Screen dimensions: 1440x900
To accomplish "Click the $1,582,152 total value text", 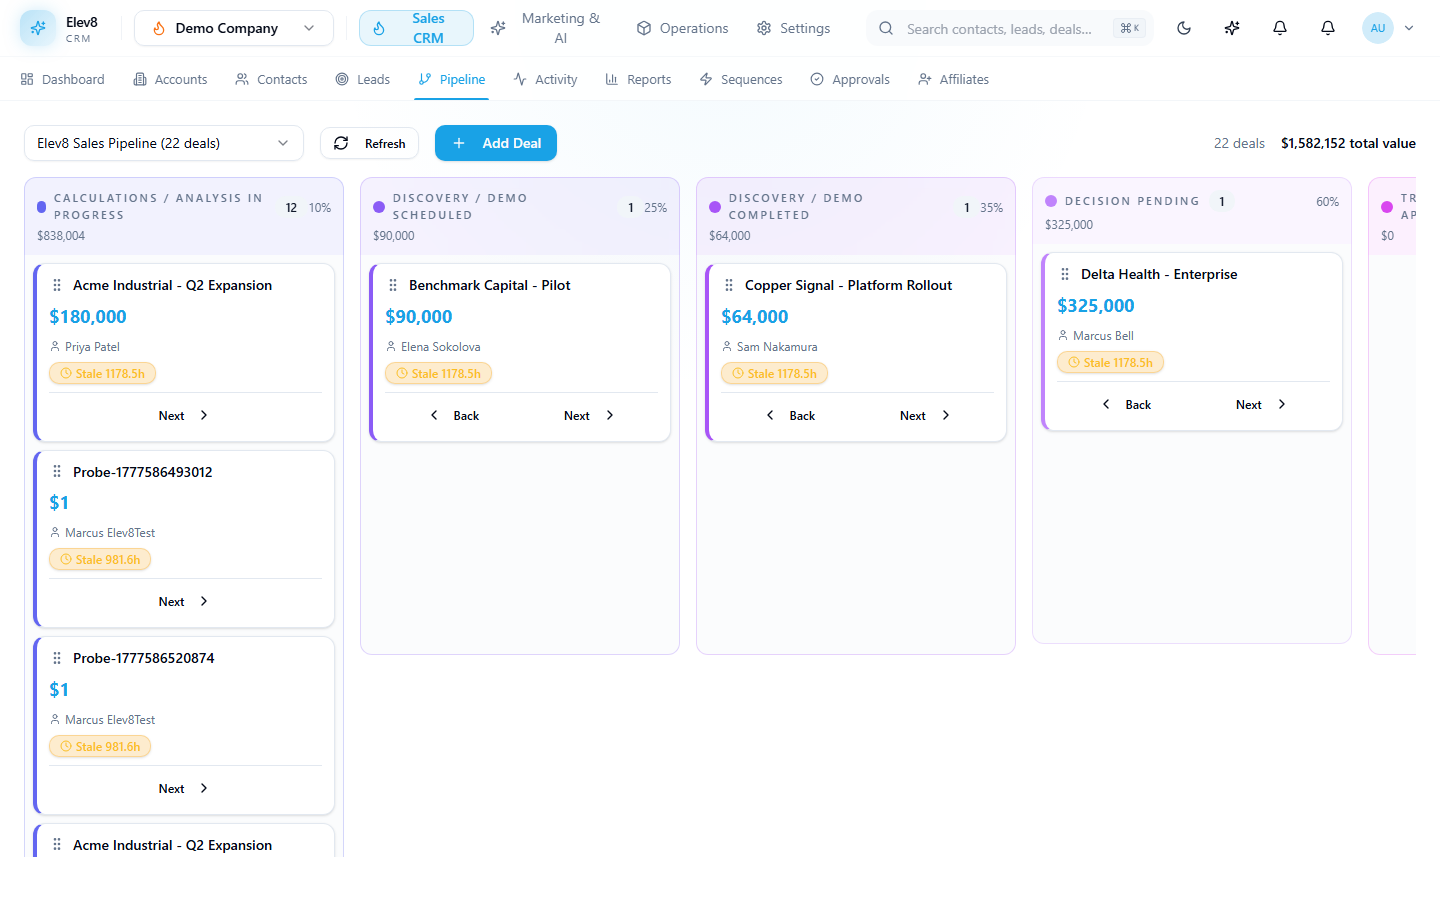I will [x=1348, y=143].
